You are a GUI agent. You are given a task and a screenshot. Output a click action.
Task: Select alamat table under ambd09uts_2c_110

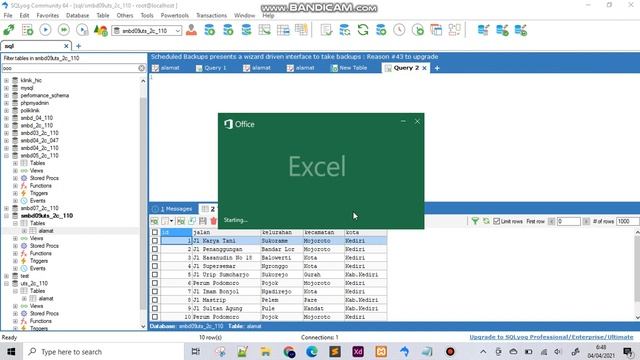tap(46, 231)
